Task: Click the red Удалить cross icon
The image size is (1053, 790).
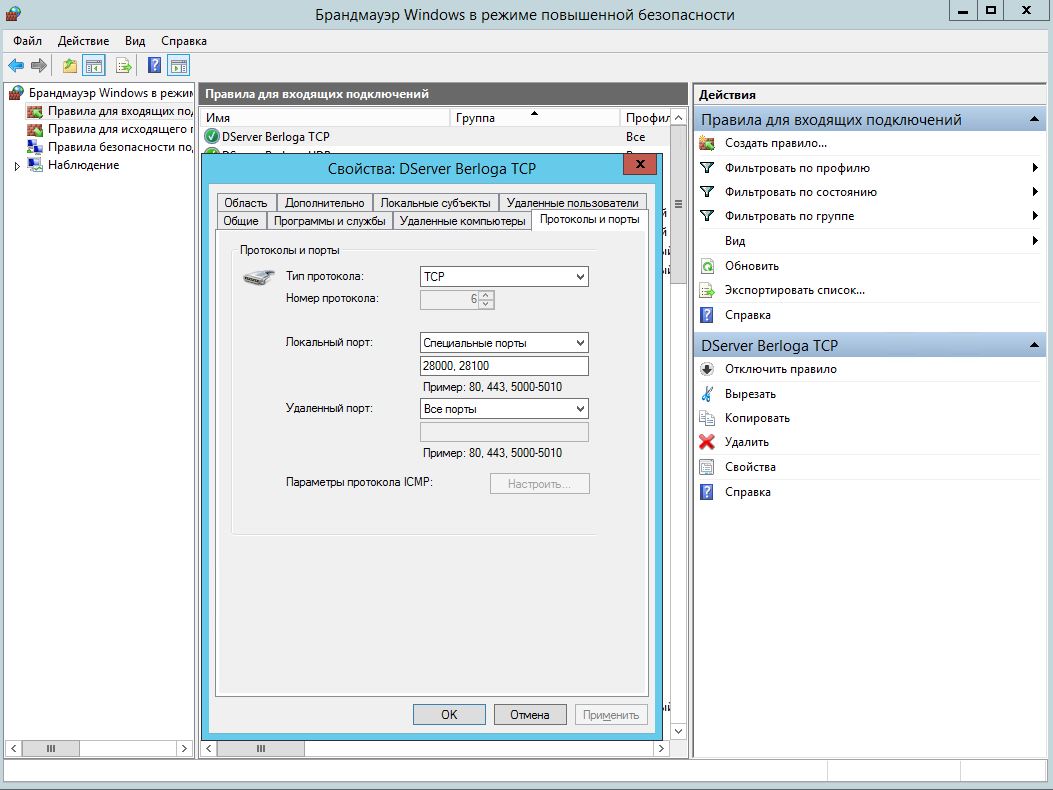Action: (x=706, y=442)
